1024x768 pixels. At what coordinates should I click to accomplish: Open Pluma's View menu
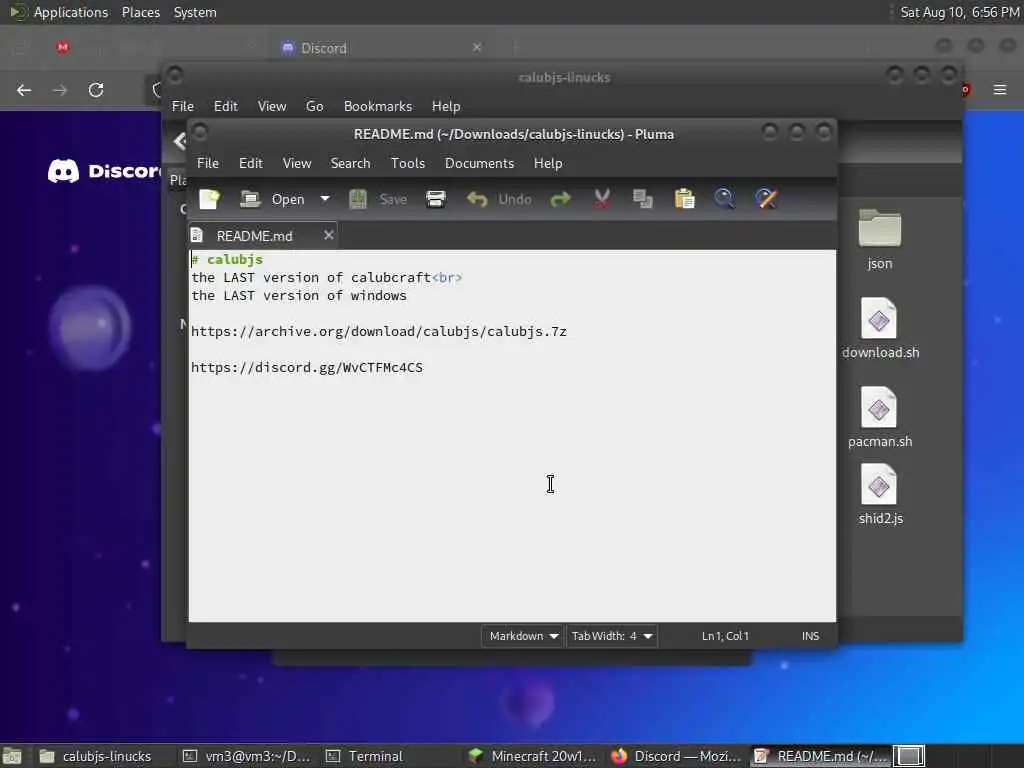pos(296,163)
